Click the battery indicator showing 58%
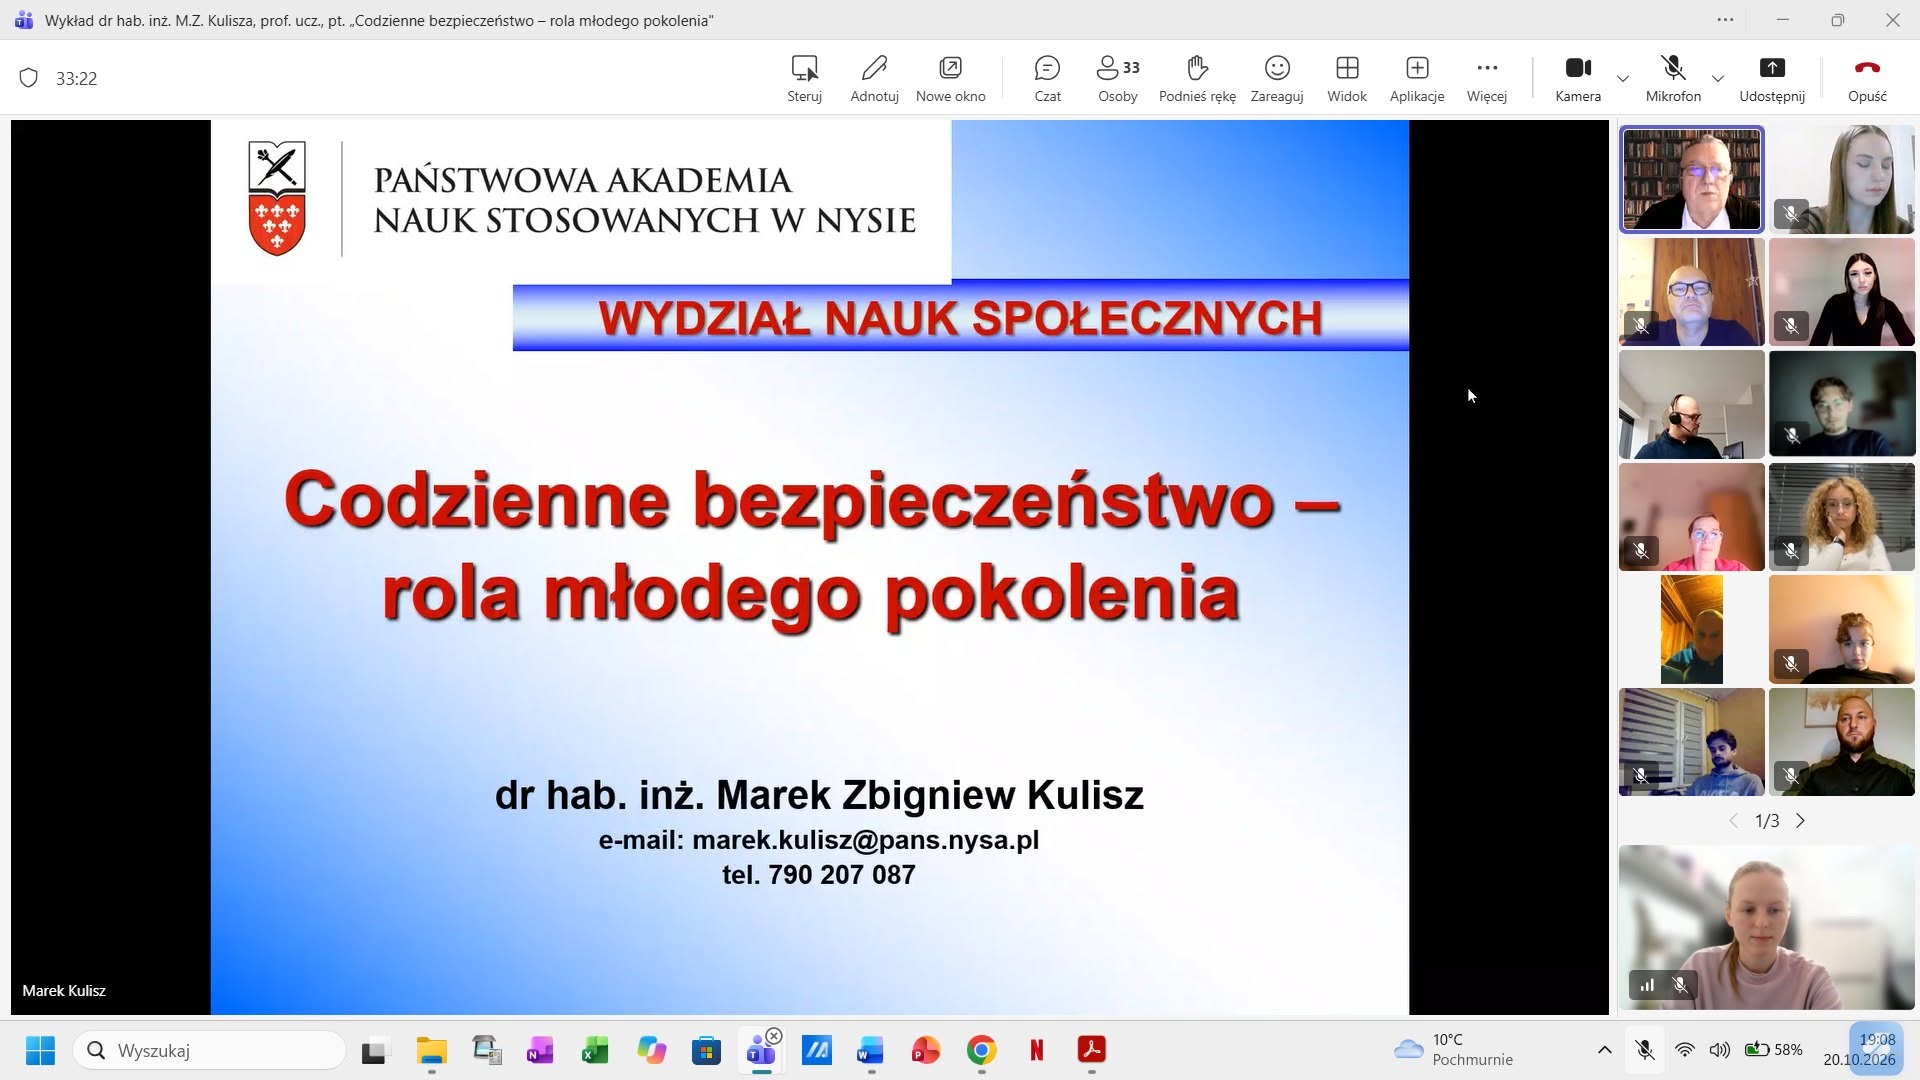Image resolution: width=1920 pixels, height=1080 pixels. click(1773, 1050)
